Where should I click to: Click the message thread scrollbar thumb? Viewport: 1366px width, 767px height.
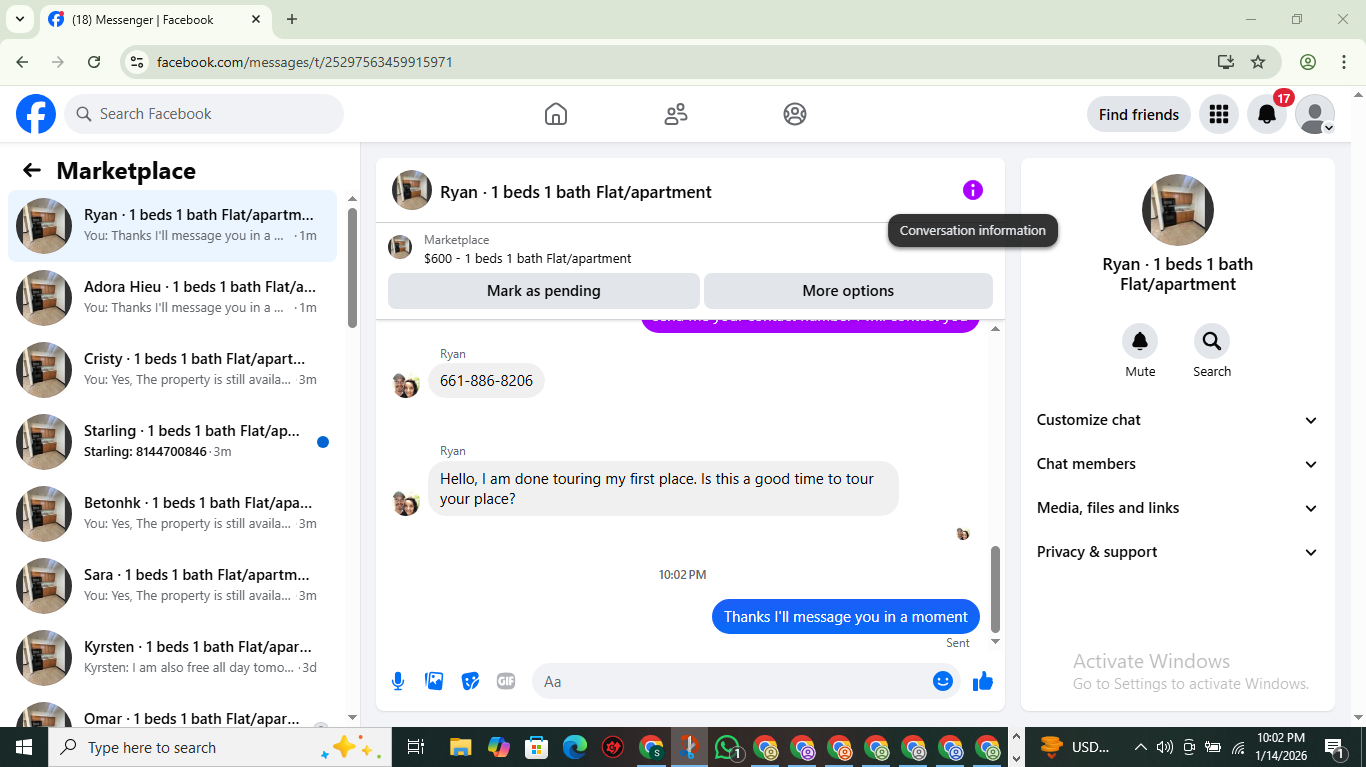(x=995, y=589)
